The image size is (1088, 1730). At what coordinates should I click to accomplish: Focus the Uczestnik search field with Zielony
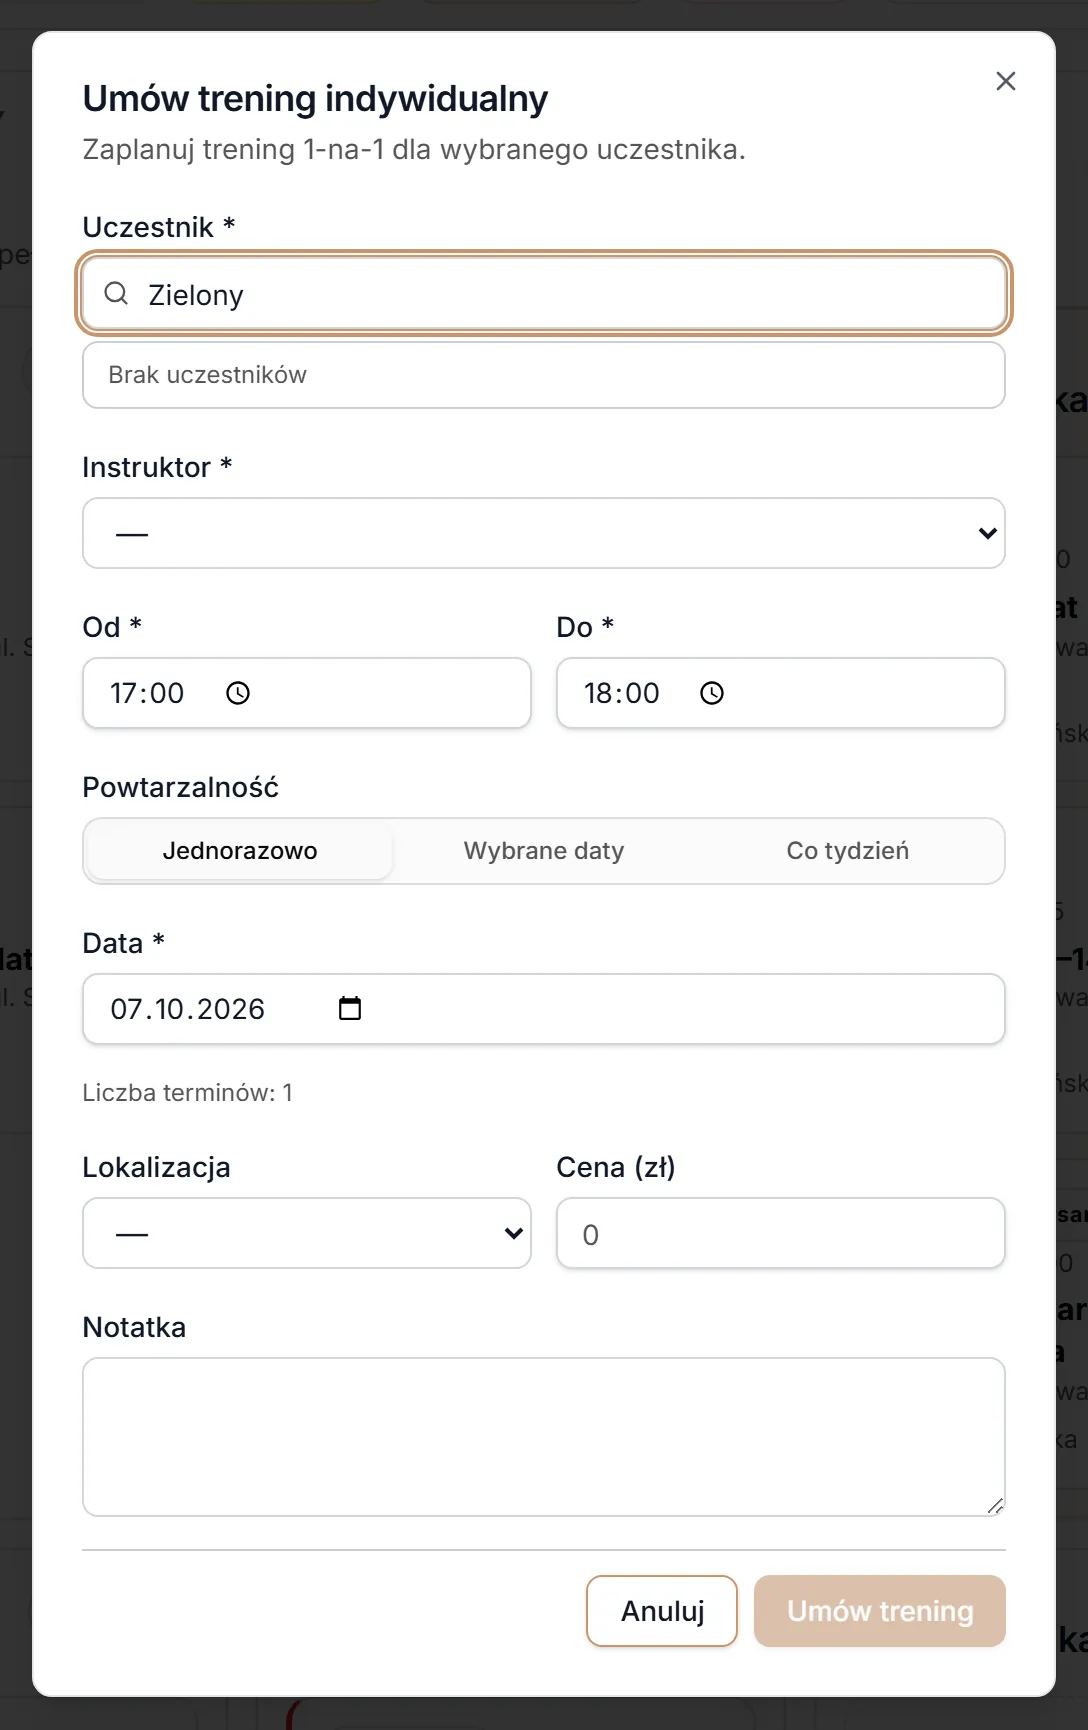(x=544, y=294)
